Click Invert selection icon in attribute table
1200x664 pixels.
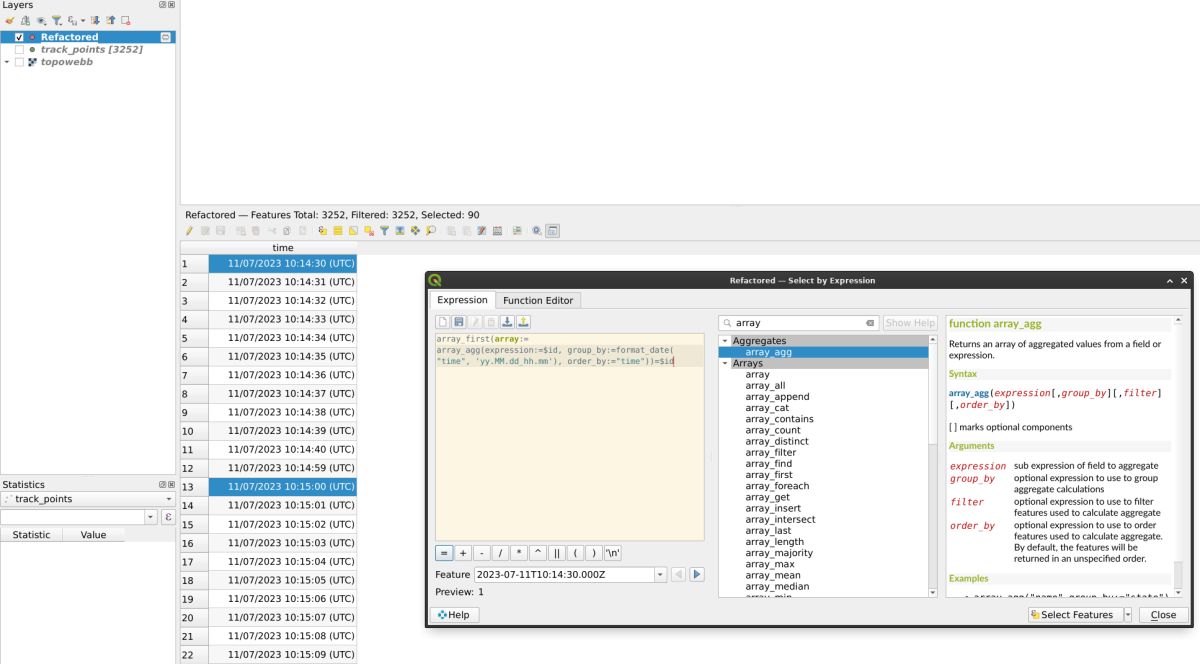pos(353,230)
